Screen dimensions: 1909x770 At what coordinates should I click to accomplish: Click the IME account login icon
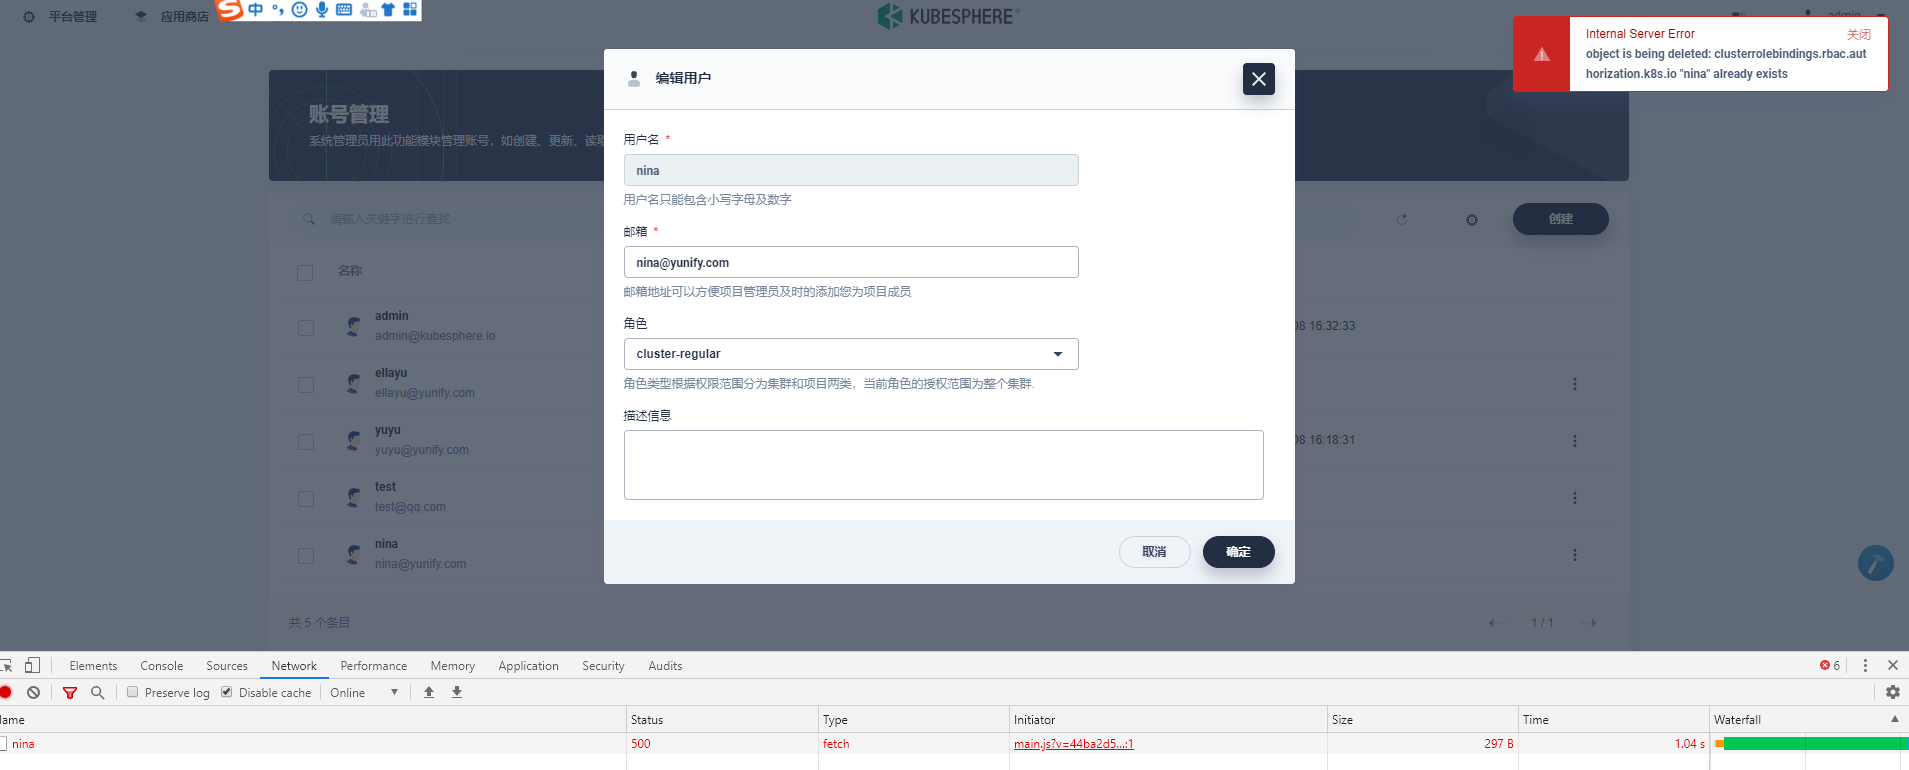point(367,10)
